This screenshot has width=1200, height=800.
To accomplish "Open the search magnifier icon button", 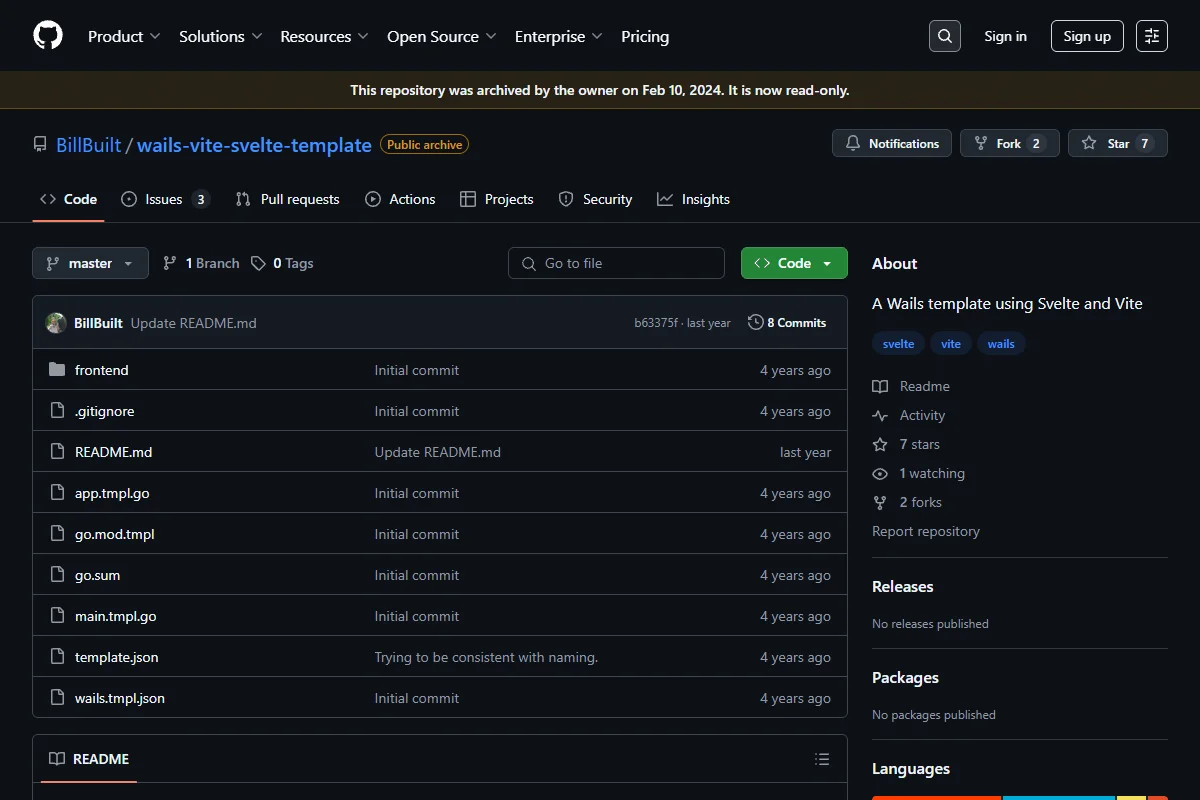I will click(x=944, y=36).
